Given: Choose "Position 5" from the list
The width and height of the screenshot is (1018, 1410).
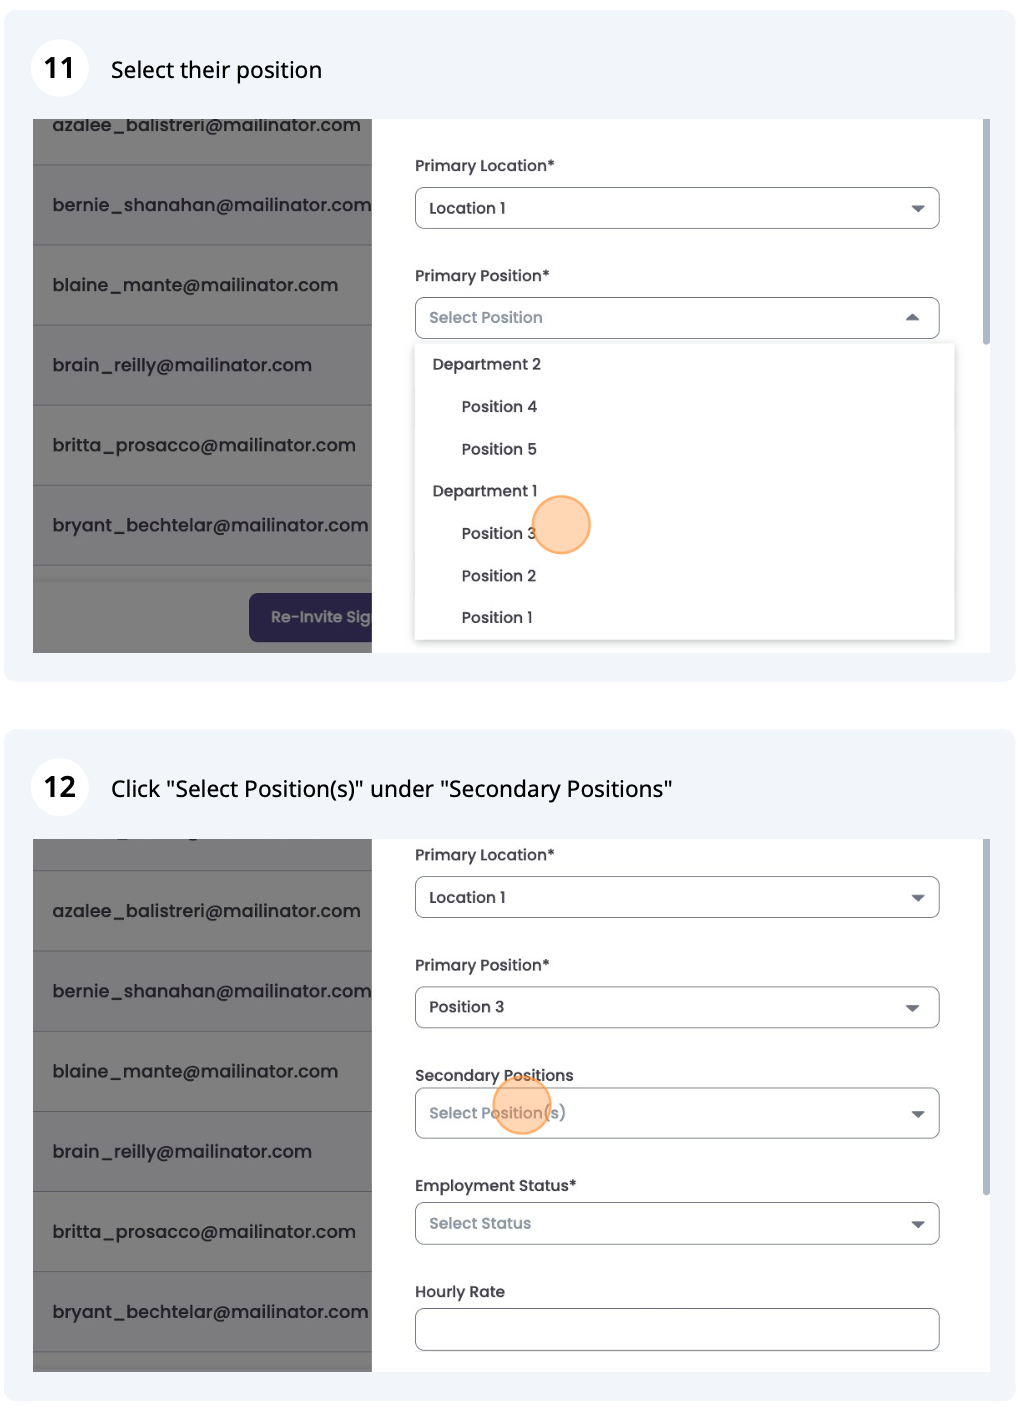Looking at the screenshot, I should [x=499, y=449].
